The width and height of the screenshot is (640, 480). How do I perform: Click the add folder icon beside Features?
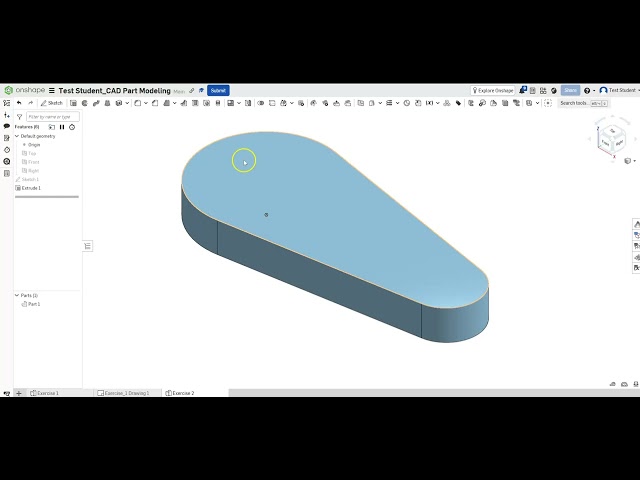click(52, 127)
